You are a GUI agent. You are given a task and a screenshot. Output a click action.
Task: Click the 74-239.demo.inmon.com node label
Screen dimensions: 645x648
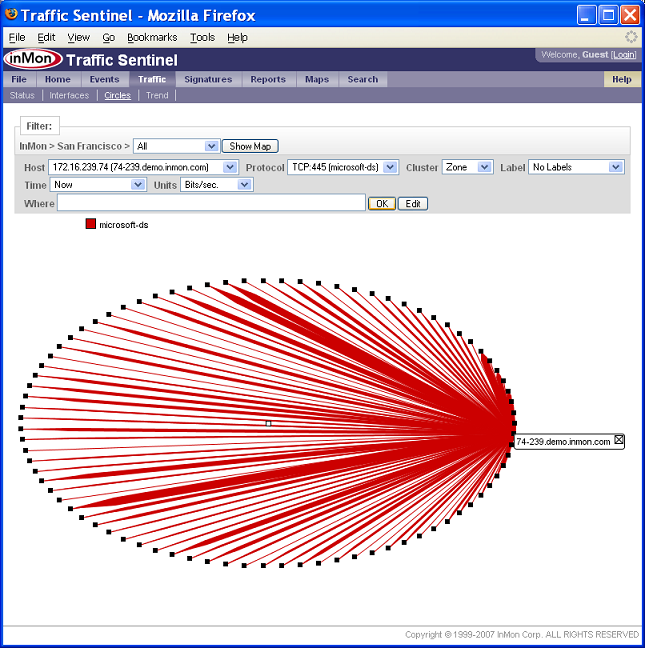(x=563, y=442)
